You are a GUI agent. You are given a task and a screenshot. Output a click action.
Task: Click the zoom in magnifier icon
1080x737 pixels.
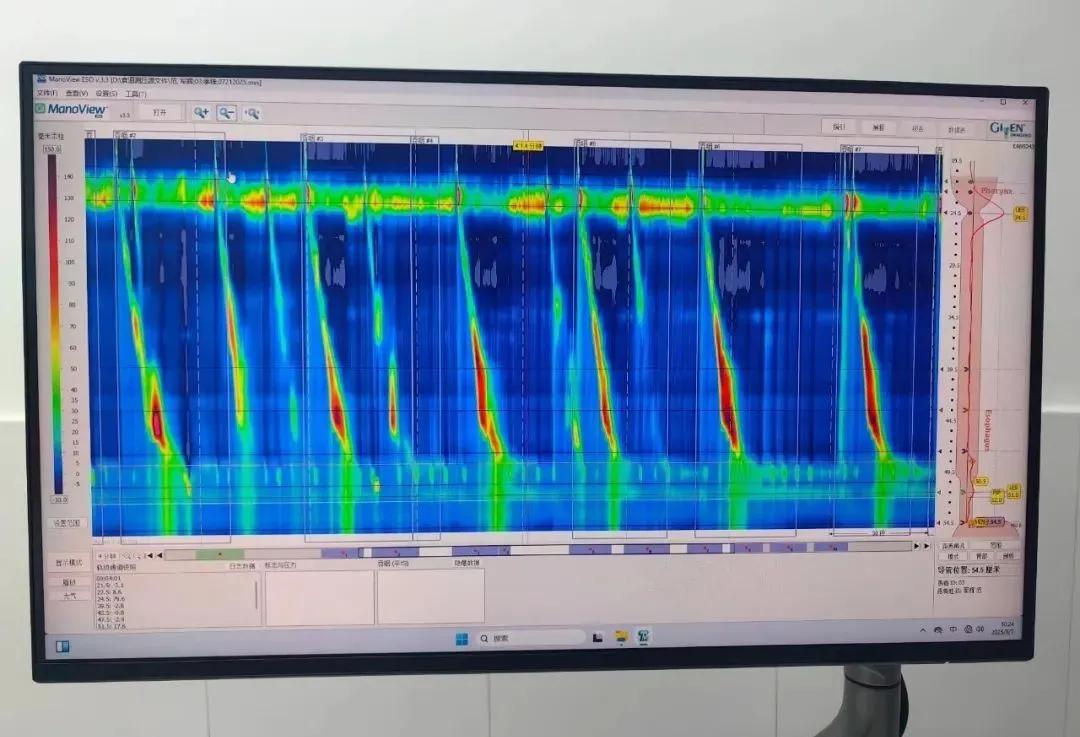tap(201, 113)
